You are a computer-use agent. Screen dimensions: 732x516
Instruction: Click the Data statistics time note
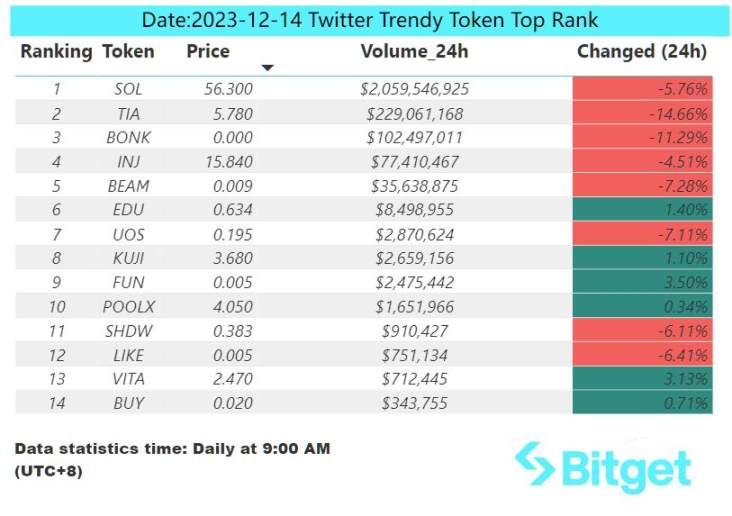(173, 459)
